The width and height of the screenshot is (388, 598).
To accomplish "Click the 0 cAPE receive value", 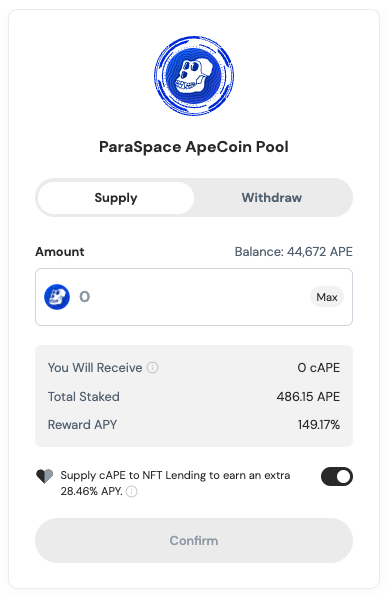I will coord(319,368).
